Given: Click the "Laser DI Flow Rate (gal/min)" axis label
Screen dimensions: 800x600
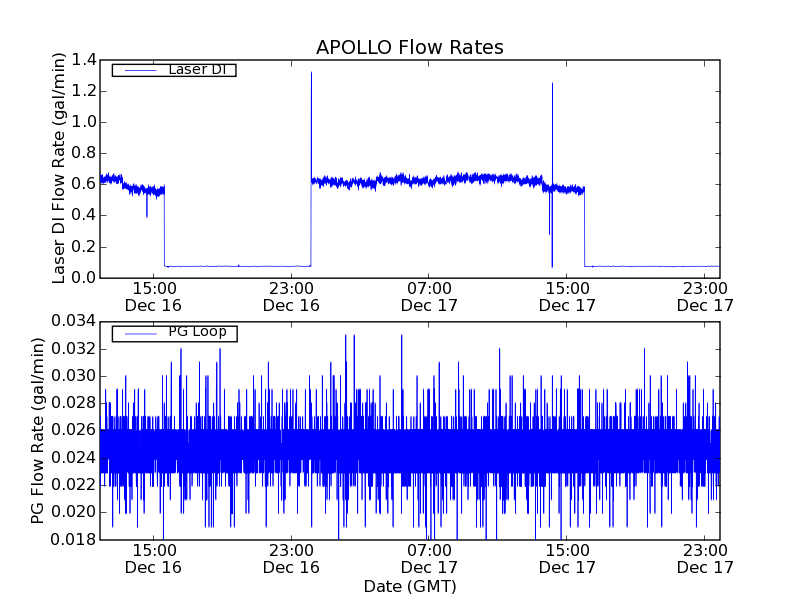Looking at the screenshot, I should click(x=59, y=169).
